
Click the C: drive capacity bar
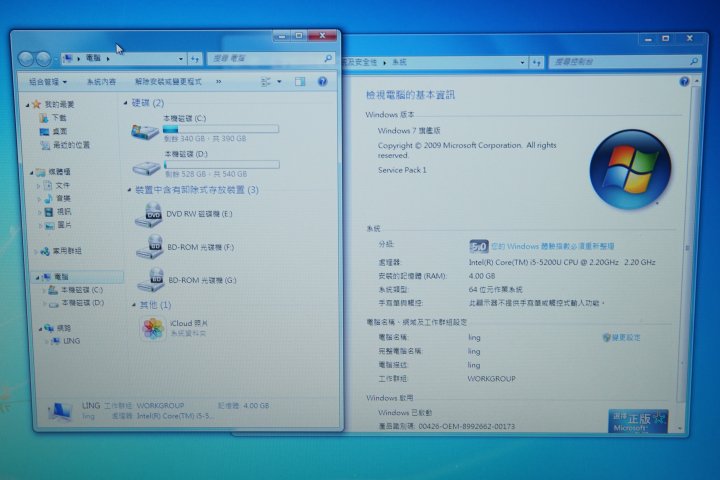pos(221,129)
